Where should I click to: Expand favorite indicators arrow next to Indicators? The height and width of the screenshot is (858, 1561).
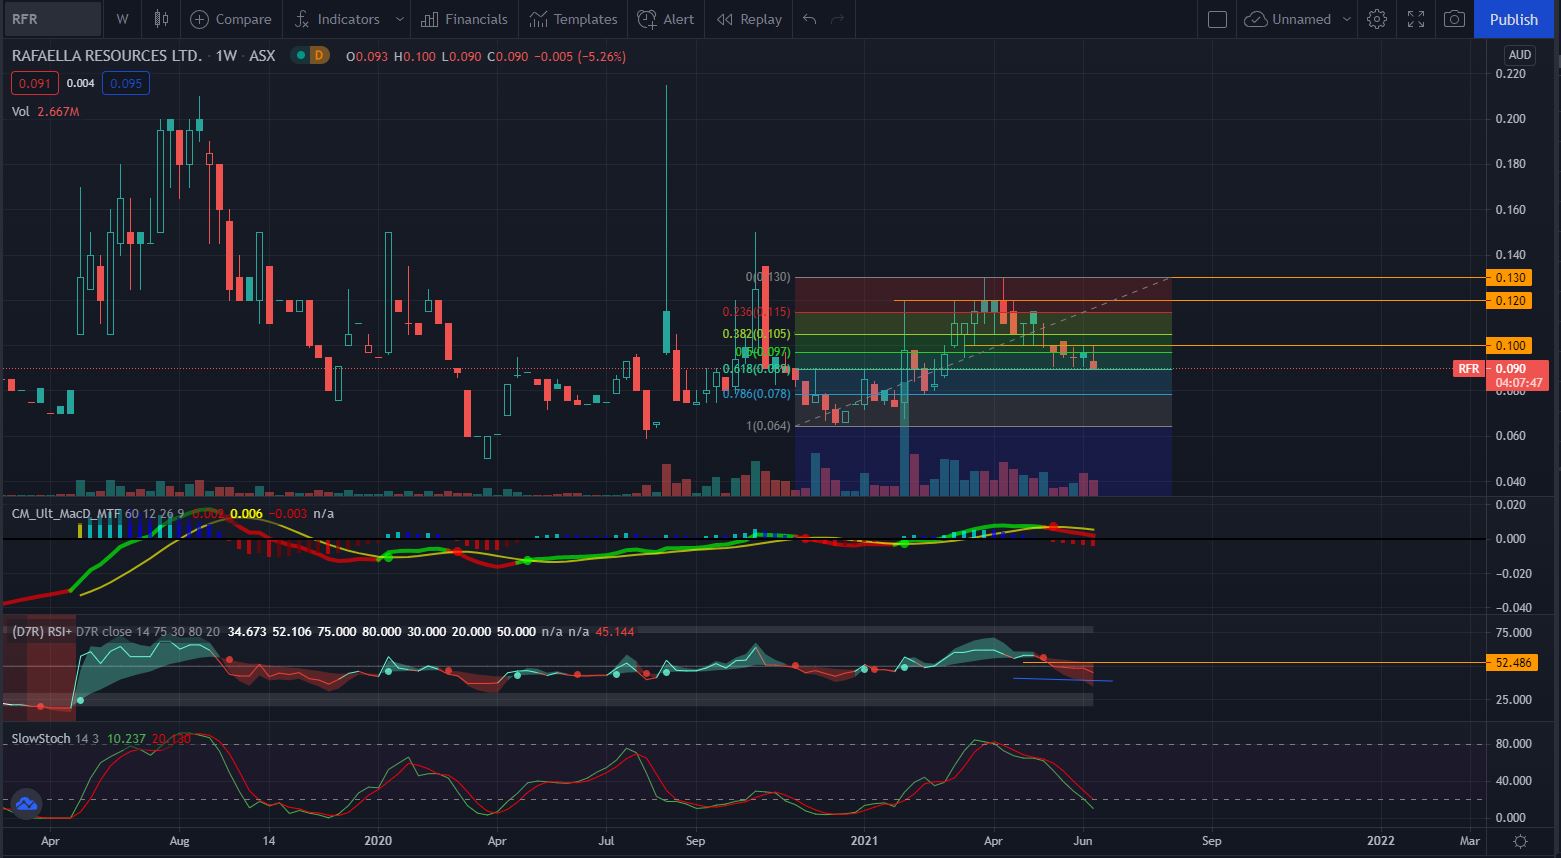pos(399,19)
